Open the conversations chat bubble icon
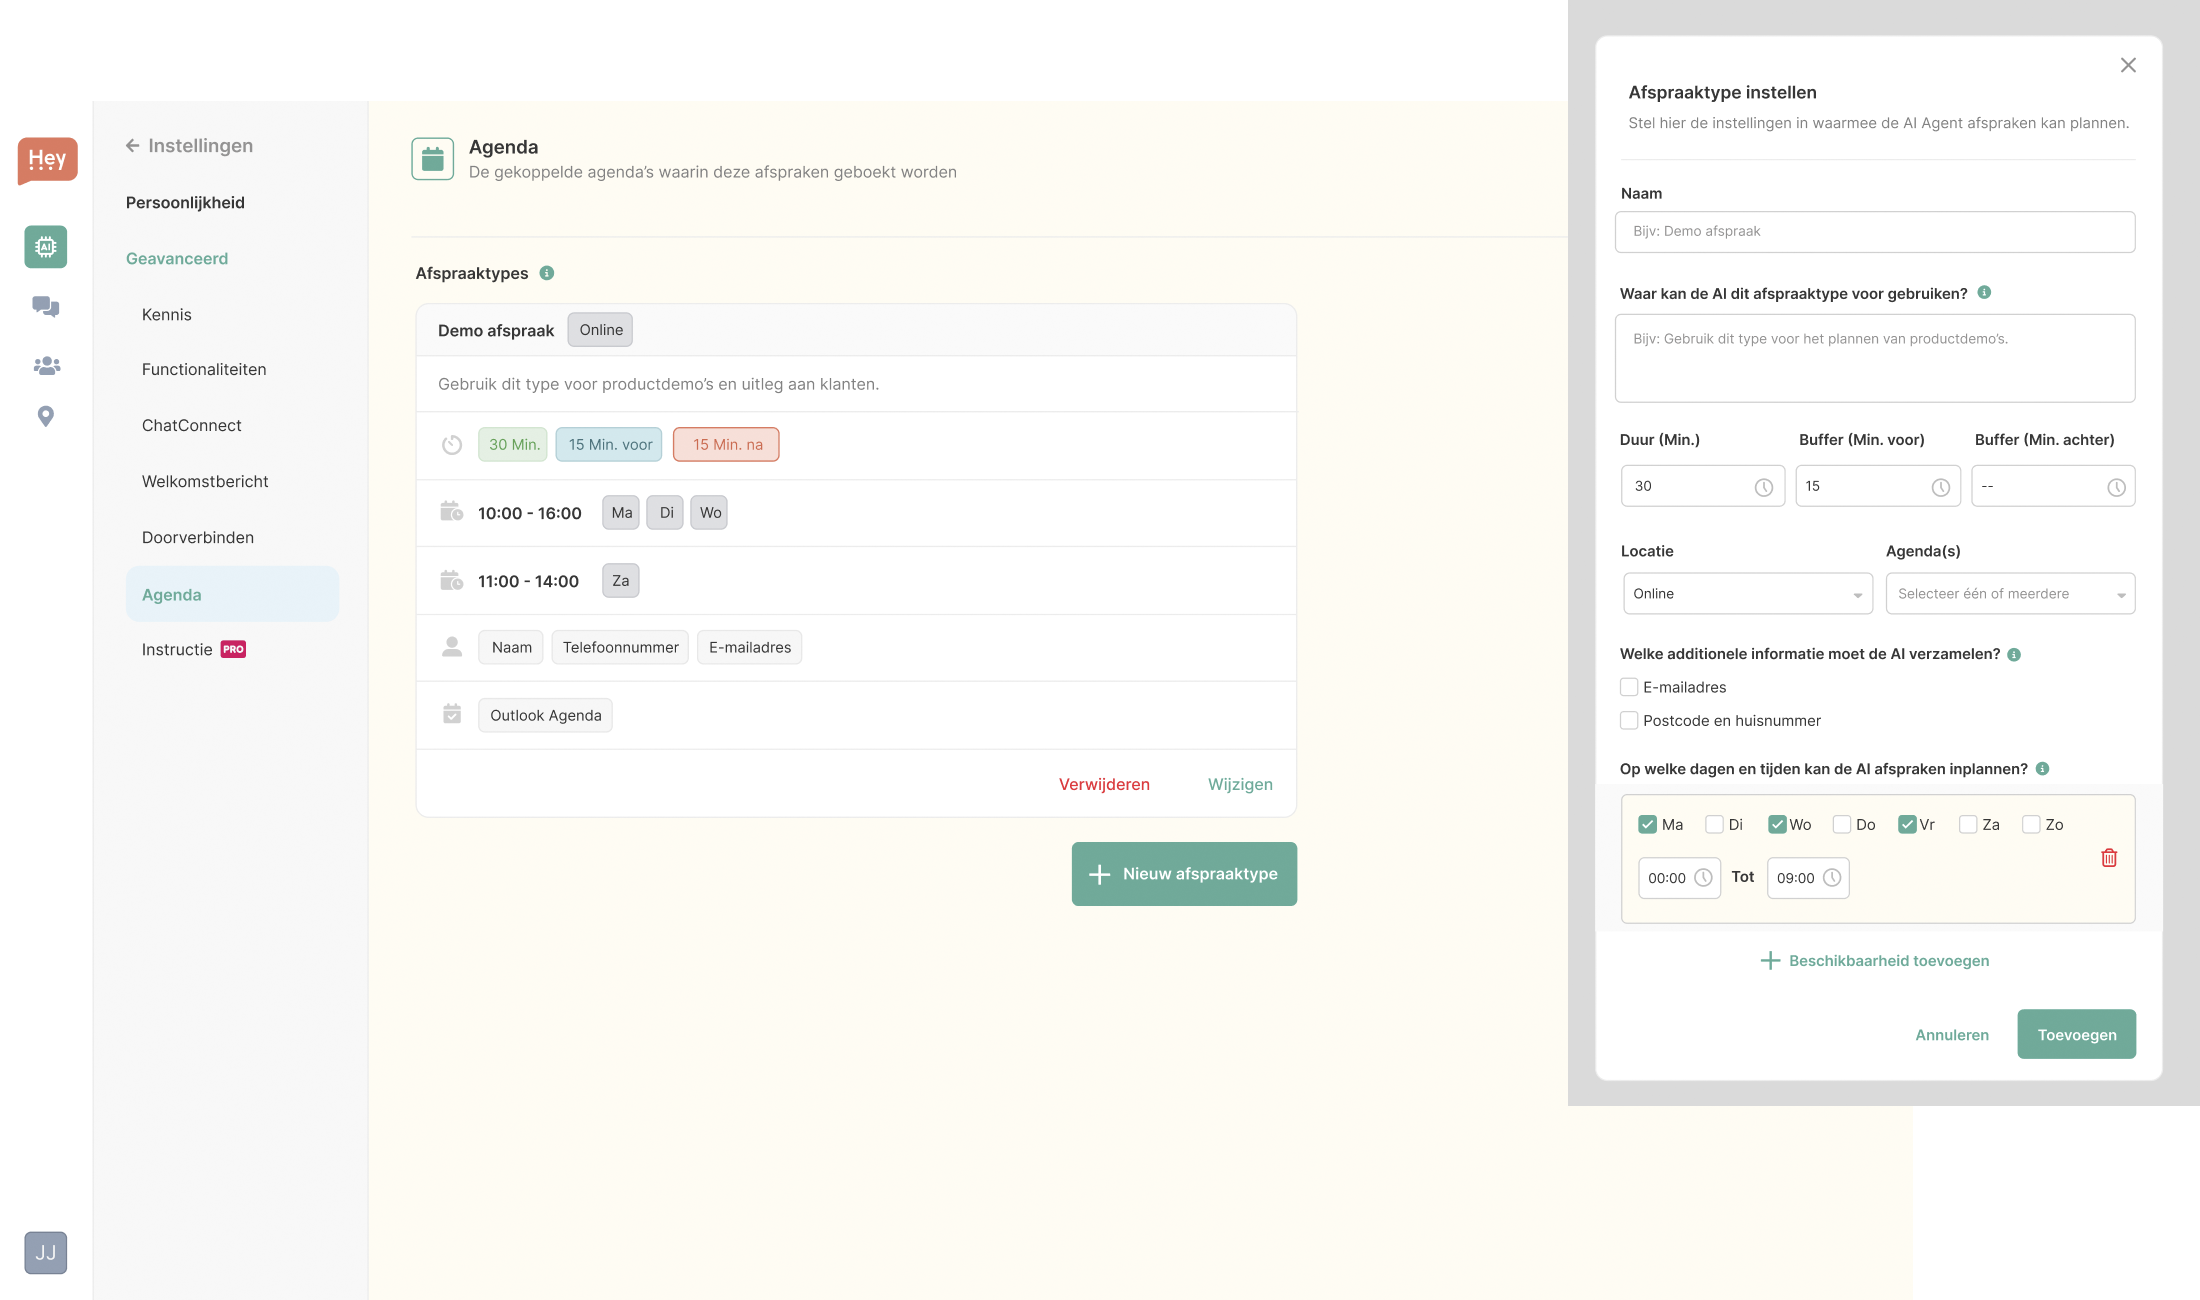This screenshot has height=1300, width=2200. pyautogui.click(x=46, y=306)
